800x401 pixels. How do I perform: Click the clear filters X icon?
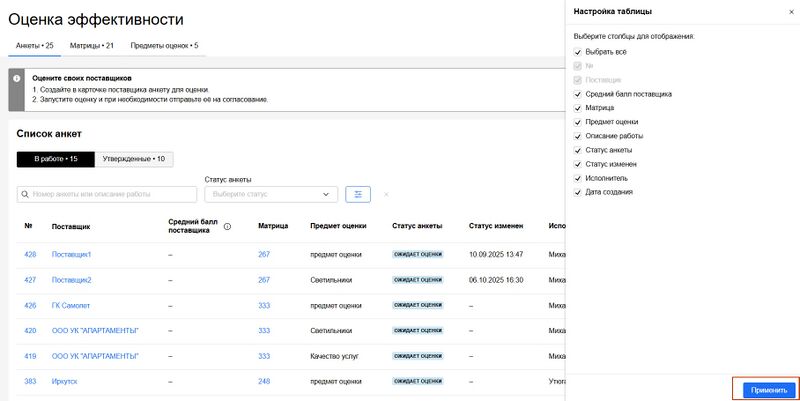pos(386,194)
